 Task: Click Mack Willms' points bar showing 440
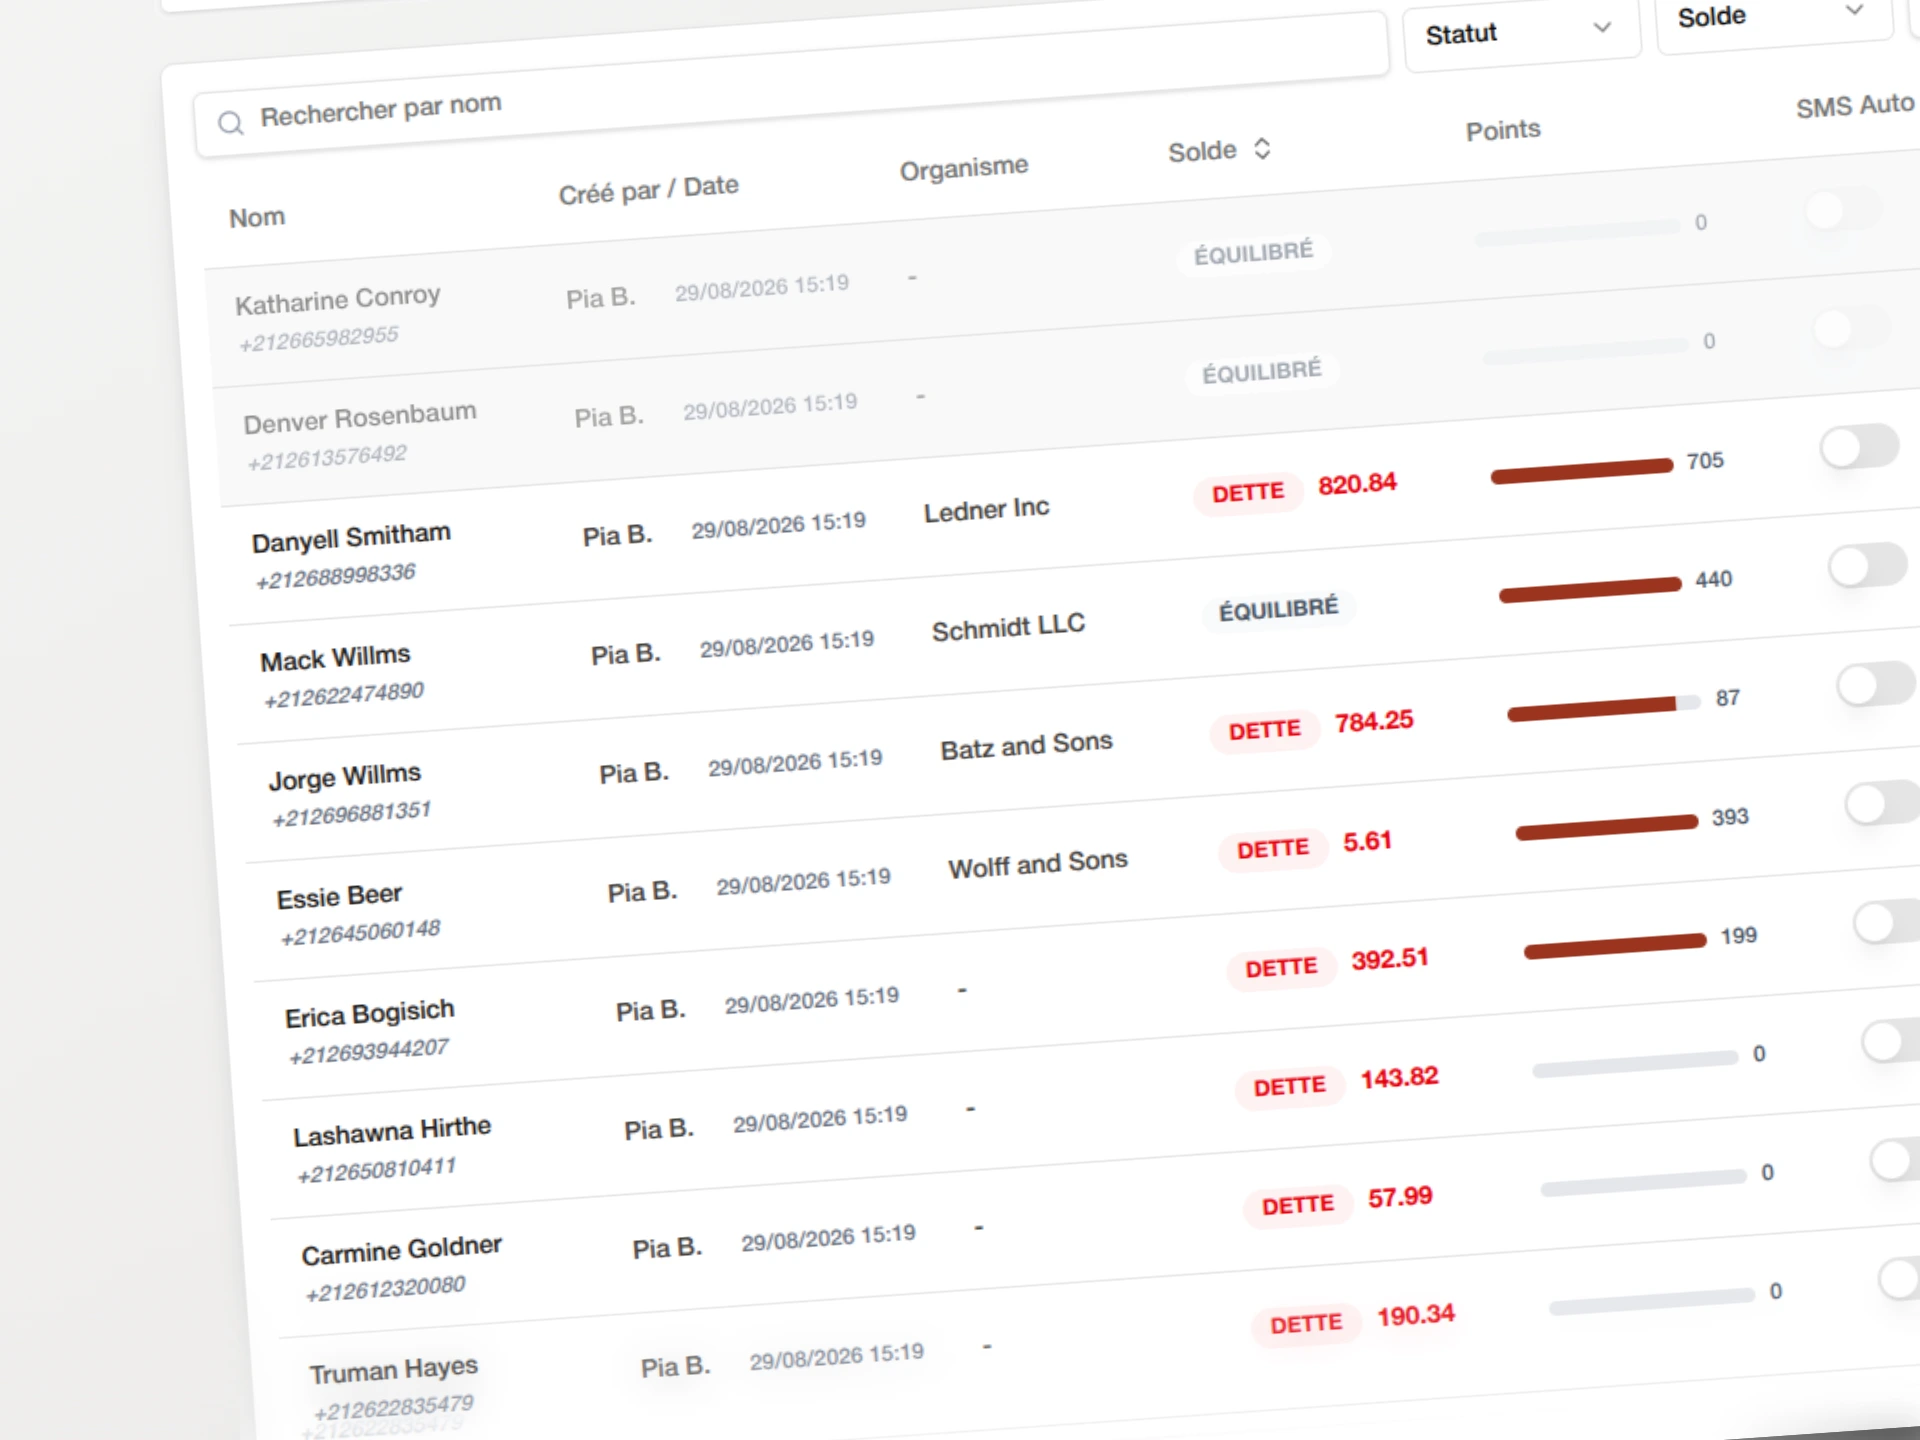(1590, 589)
